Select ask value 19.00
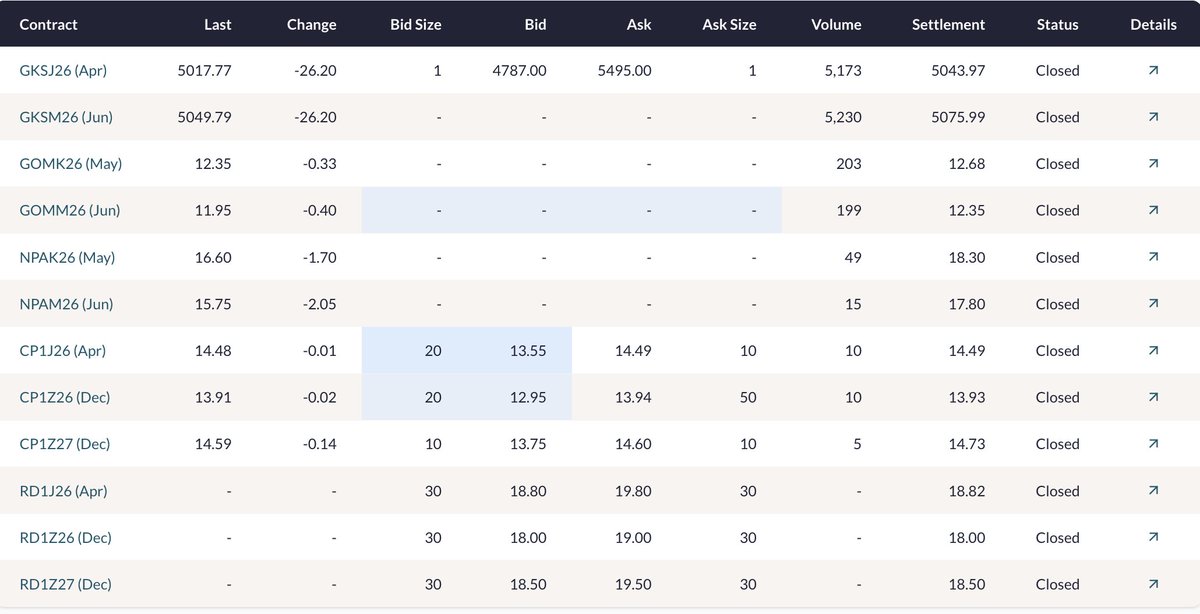 634,538
